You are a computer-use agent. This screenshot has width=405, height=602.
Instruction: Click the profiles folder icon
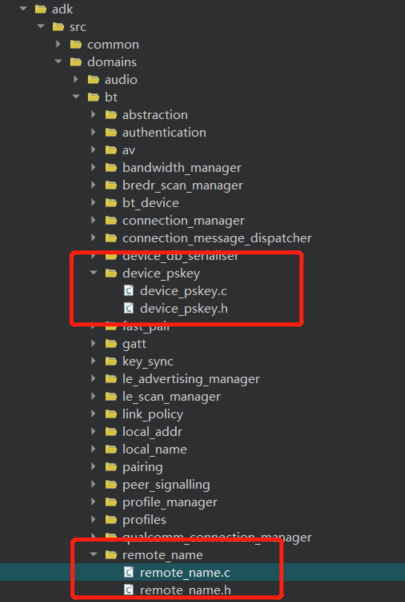coord(111,520)
